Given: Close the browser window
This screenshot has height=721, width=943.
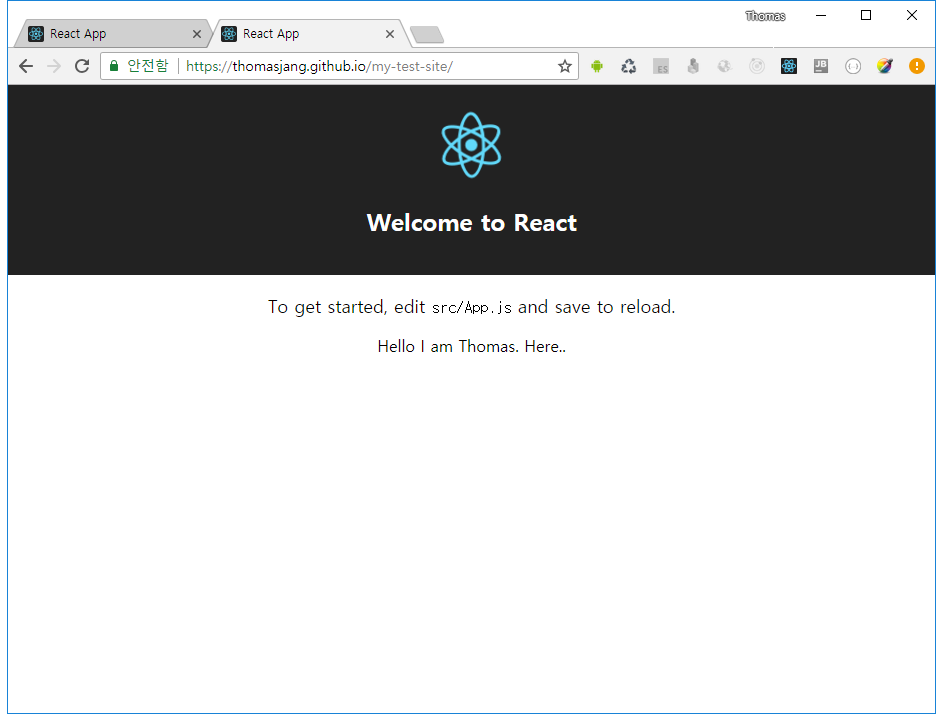Looking at the screenshot, I should coord(912,16).
